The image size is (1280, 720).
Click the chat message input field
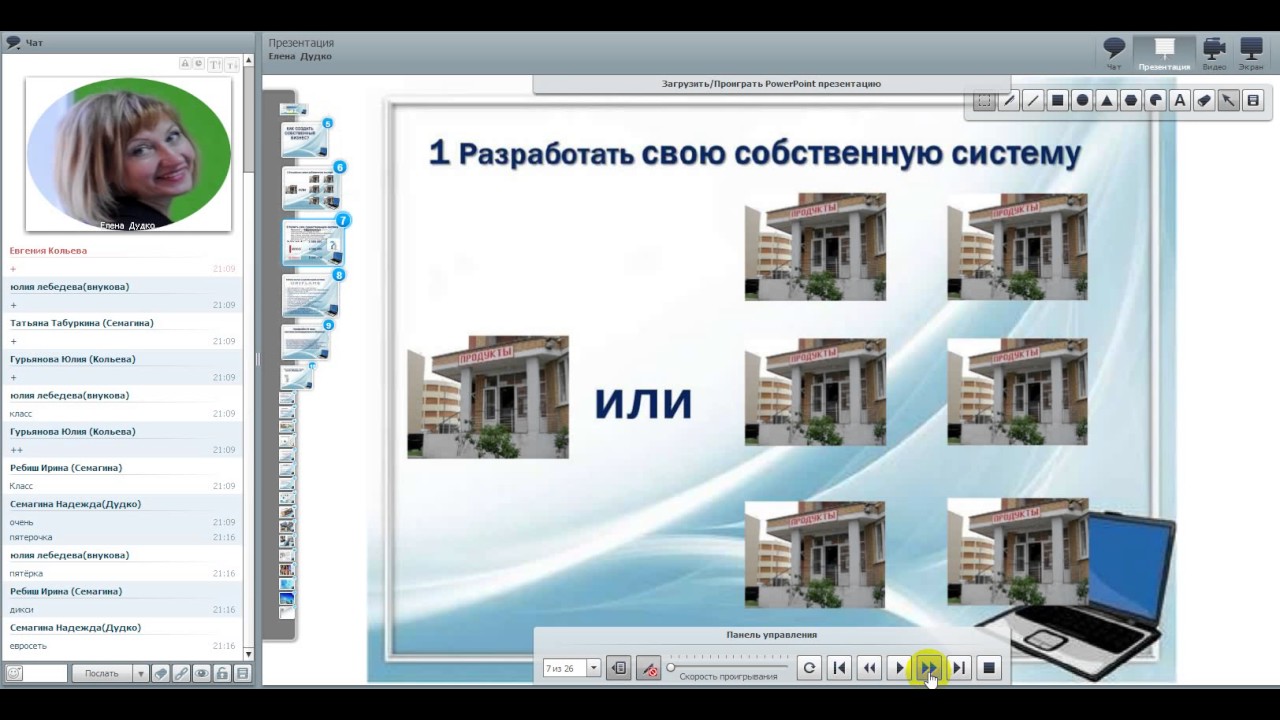pos(45,674)
